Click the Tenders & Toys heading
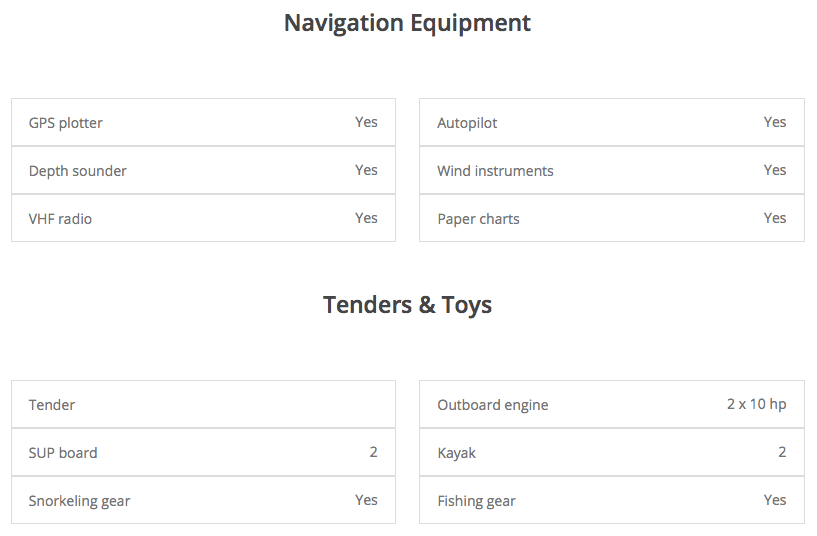The height and width of the screenshot is (536, 817). pyautogui.click(x=407, y=305)
